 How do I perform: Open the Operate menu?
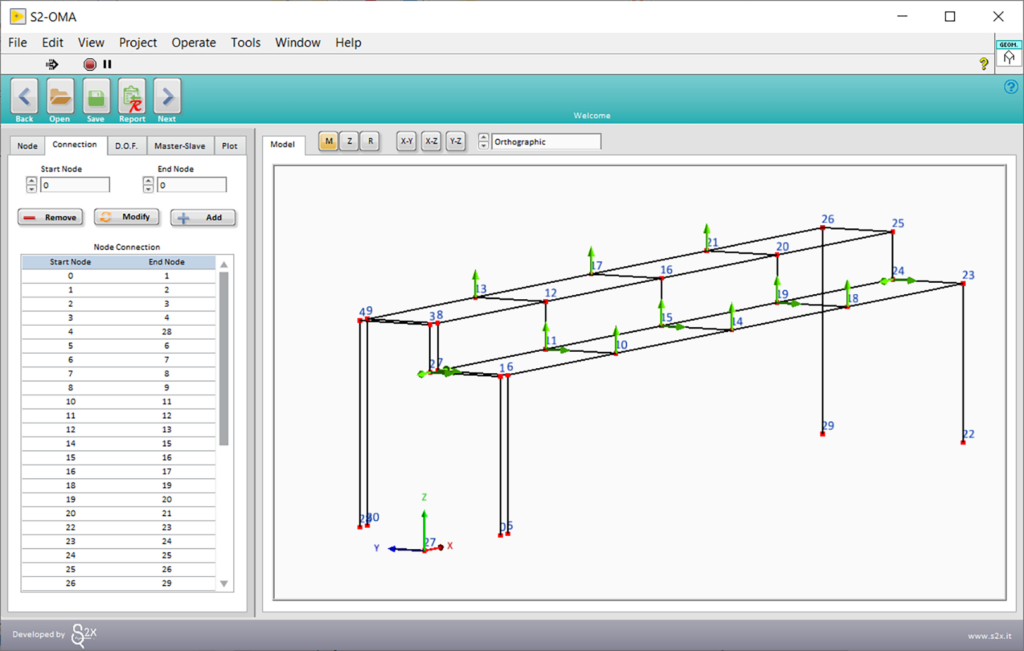194,42
